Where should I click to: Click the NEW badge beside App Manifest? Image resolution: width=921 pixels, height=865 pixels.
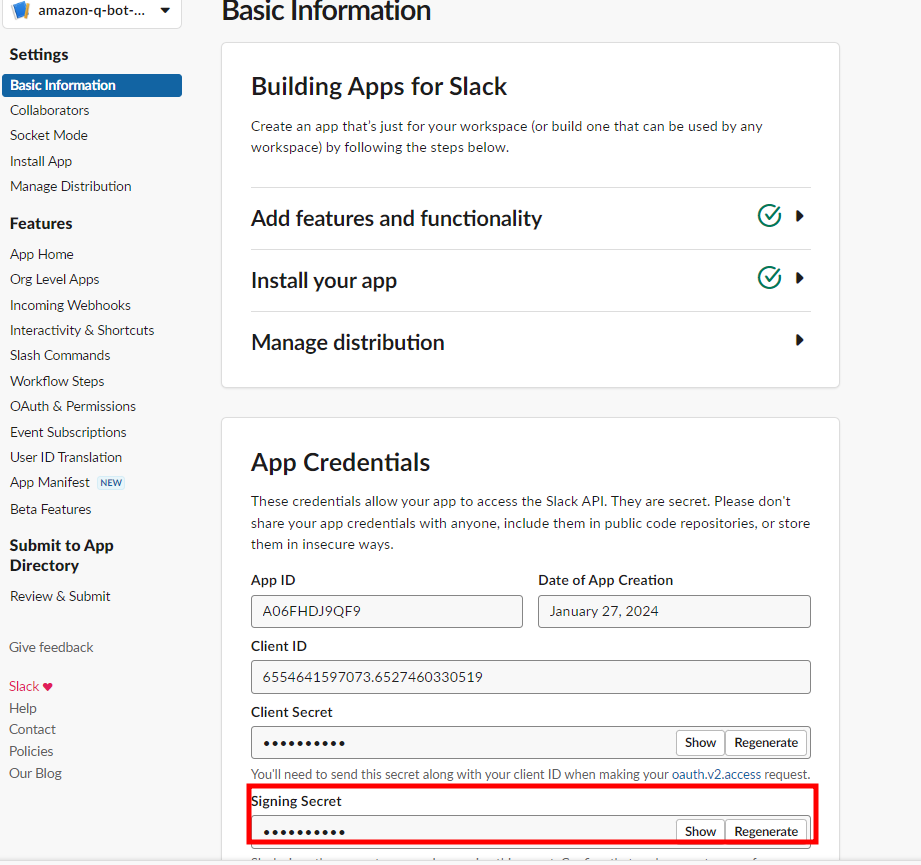111,483
